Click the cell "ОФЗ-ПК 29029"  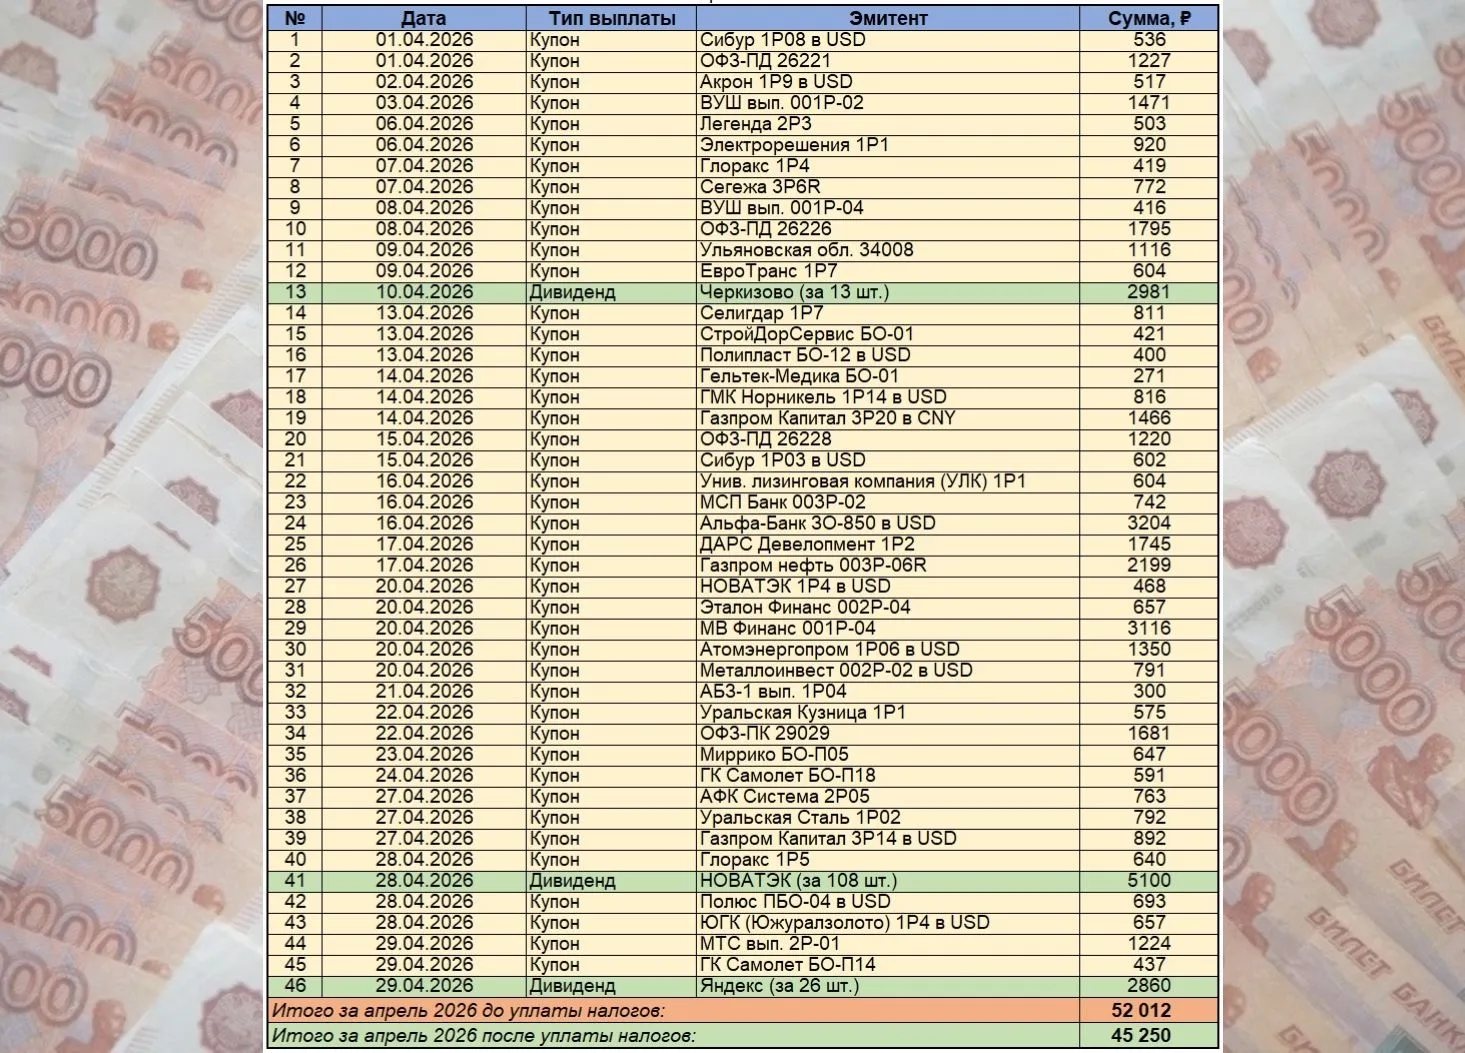point(888,733)
